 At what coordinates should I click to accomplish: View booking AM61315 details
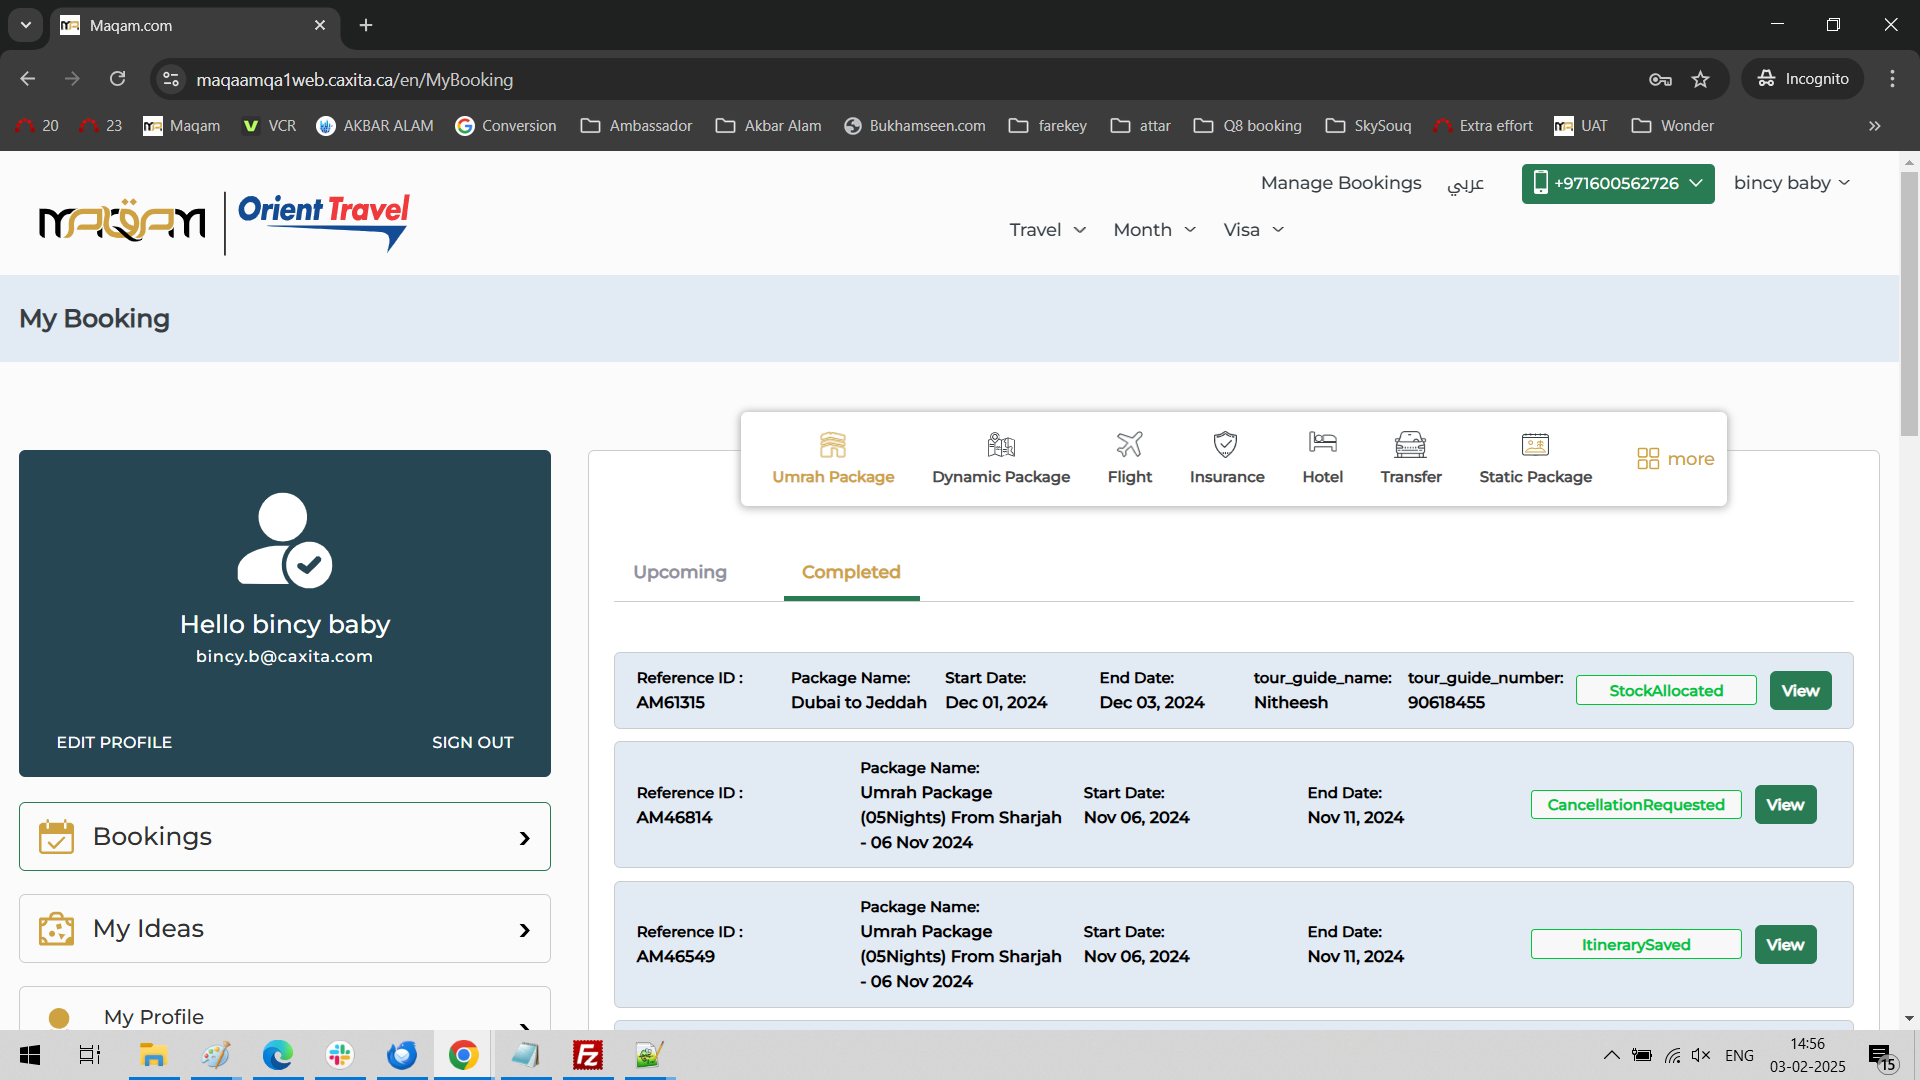coord(1800,691)
